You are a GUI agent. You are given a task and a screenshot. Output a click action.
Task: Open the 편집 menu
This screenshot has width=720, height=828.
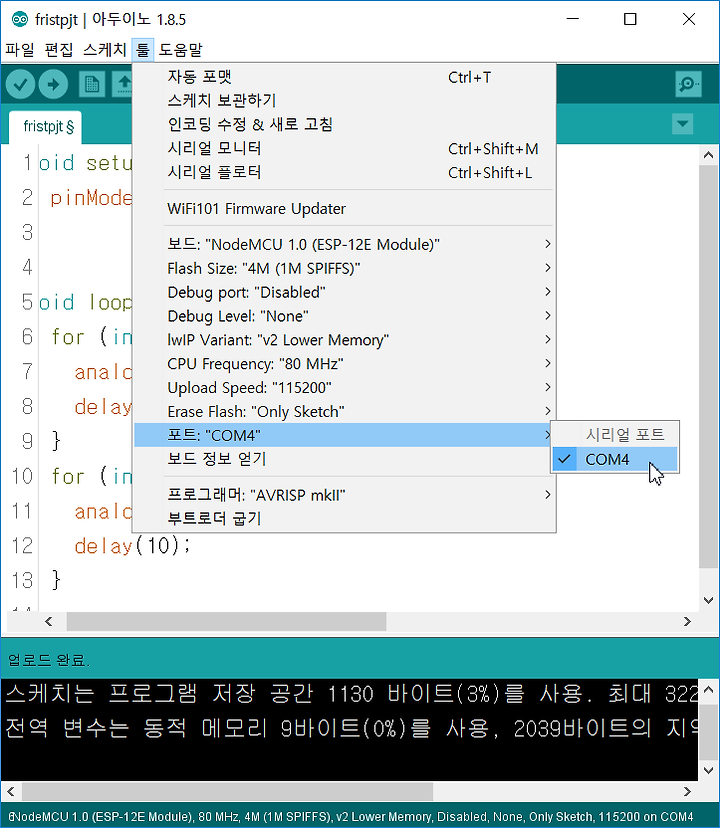[x=59, y=50]
